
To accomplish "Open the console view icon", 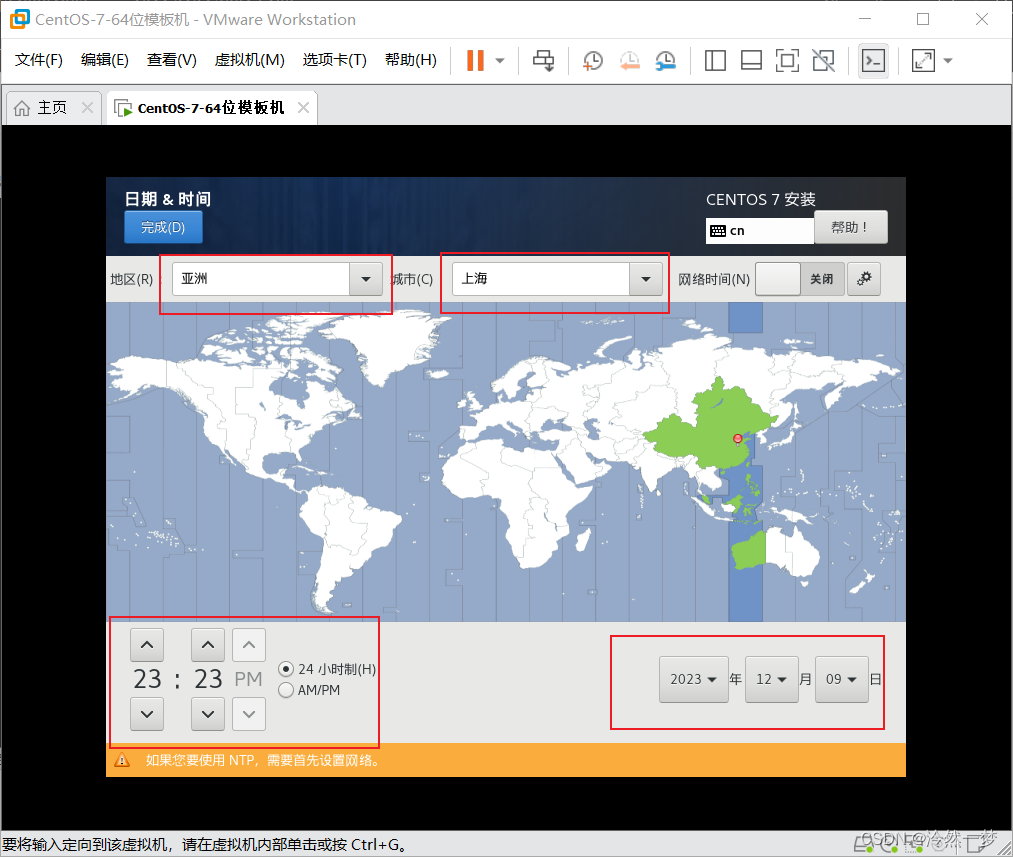I will (x=873, y=61).
